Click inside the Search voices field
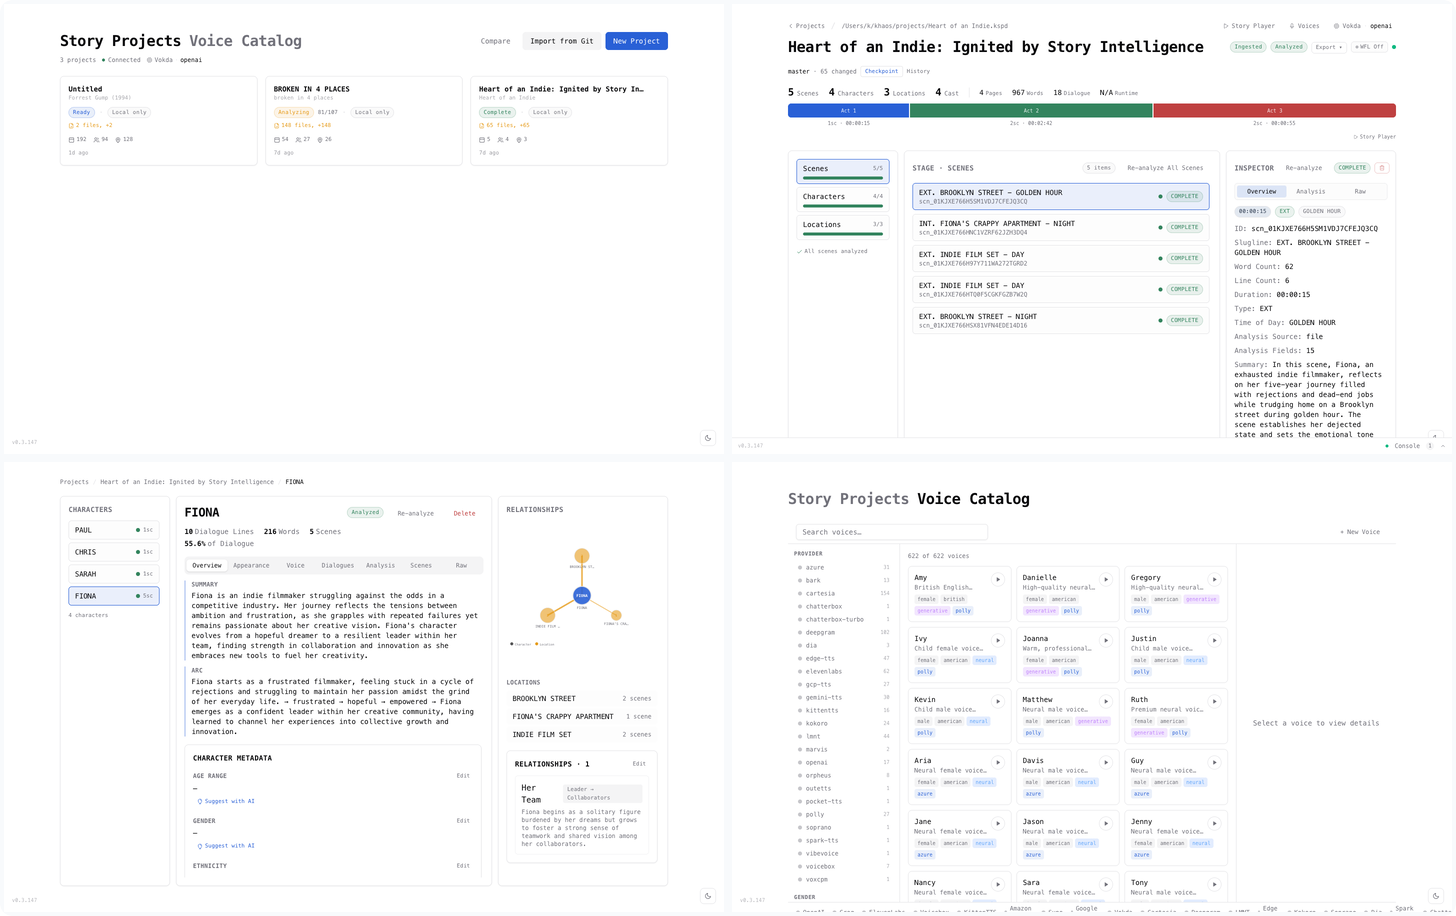This screenshot has width=1456, height=916. (x=890, y=531)
